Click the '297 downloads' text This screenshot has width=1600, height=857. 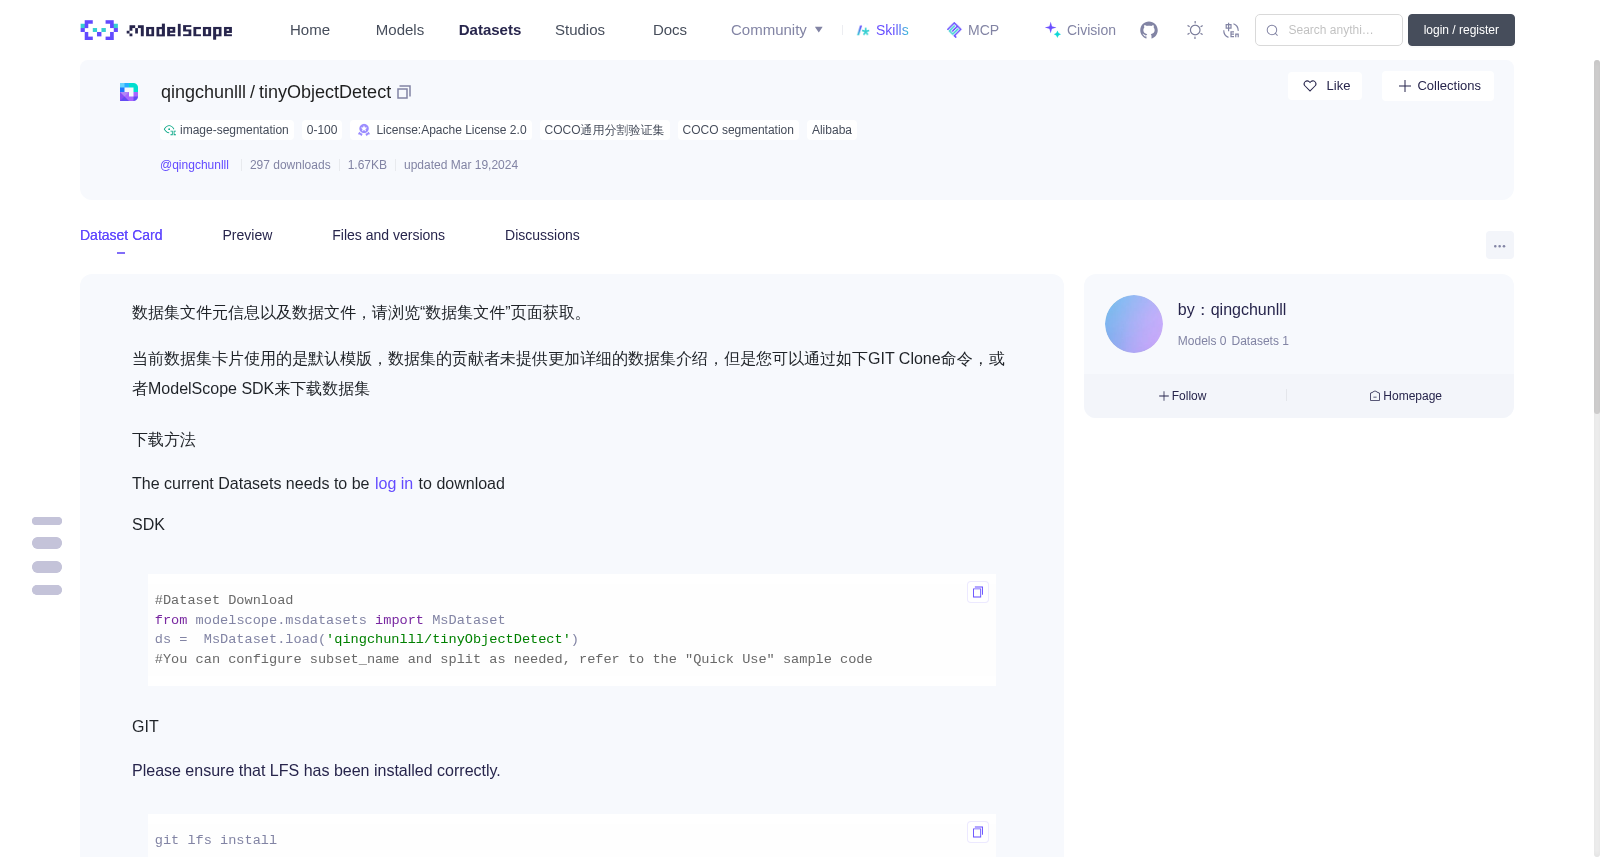click(290, 165)
